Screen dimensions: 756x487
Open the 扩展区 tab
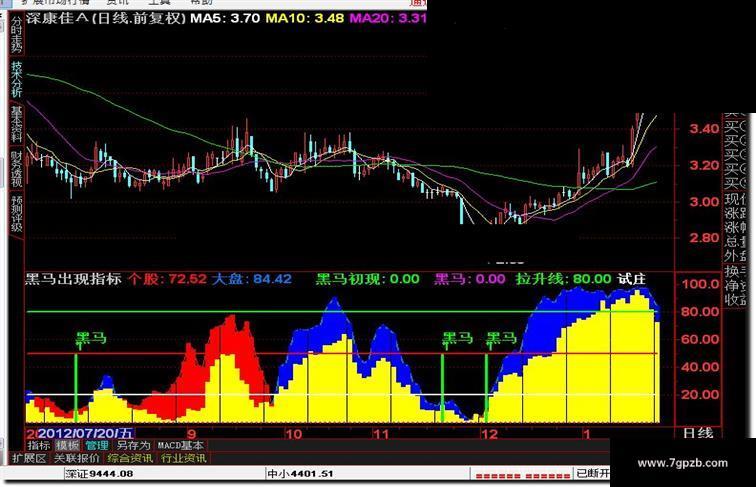point(29,458)
